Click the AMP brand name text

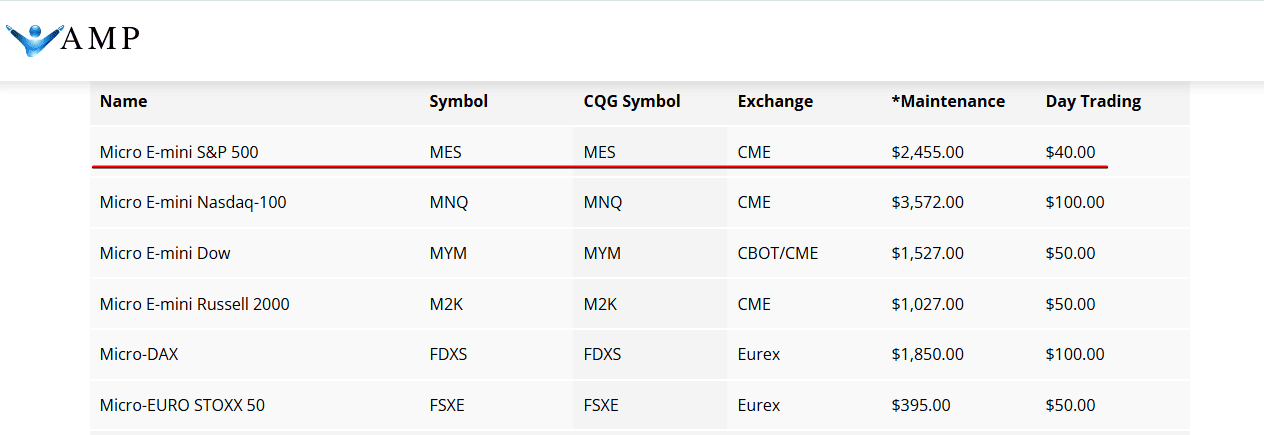(x=100, y=38)
